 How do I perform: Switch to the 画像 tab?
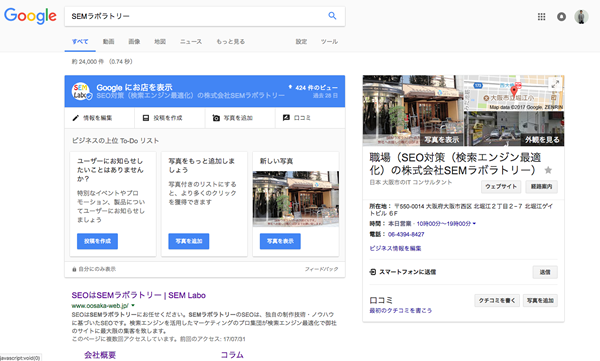click(134, 41)
